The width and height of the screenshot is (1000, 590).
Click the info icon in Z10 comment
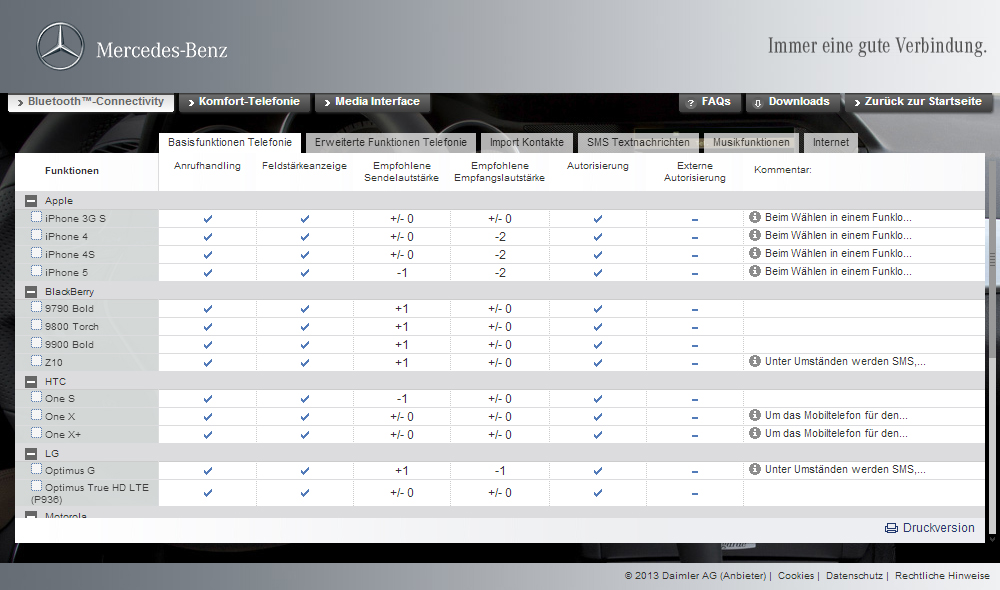755,362
